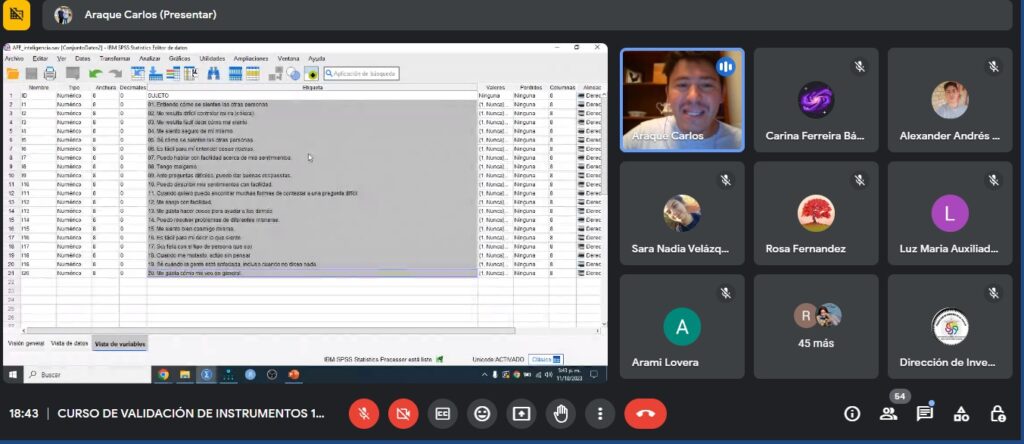Open the Utilidades menu in SPSS
The width and height of the screenshot is (1024, 444).
(x=212, y=59)
